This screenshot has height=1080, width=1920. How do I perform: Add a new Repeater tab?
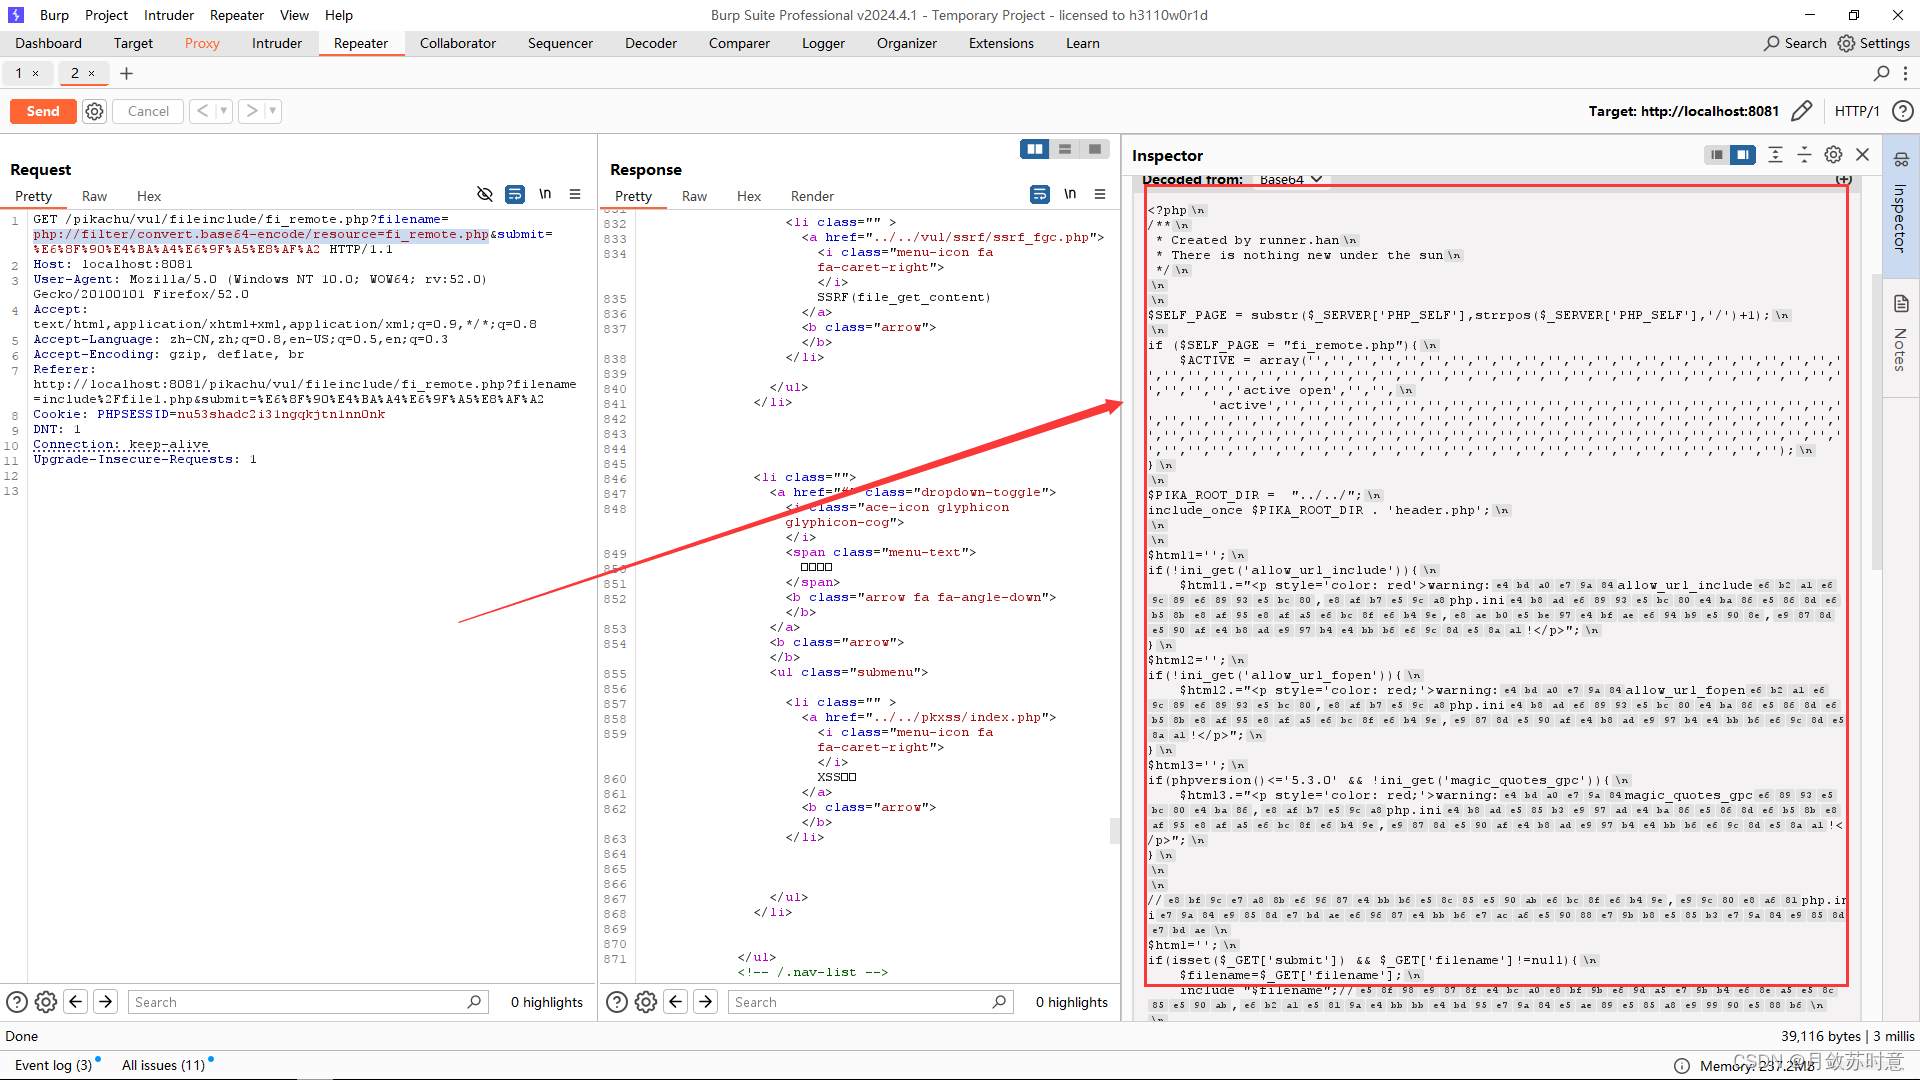coord(126,73)
